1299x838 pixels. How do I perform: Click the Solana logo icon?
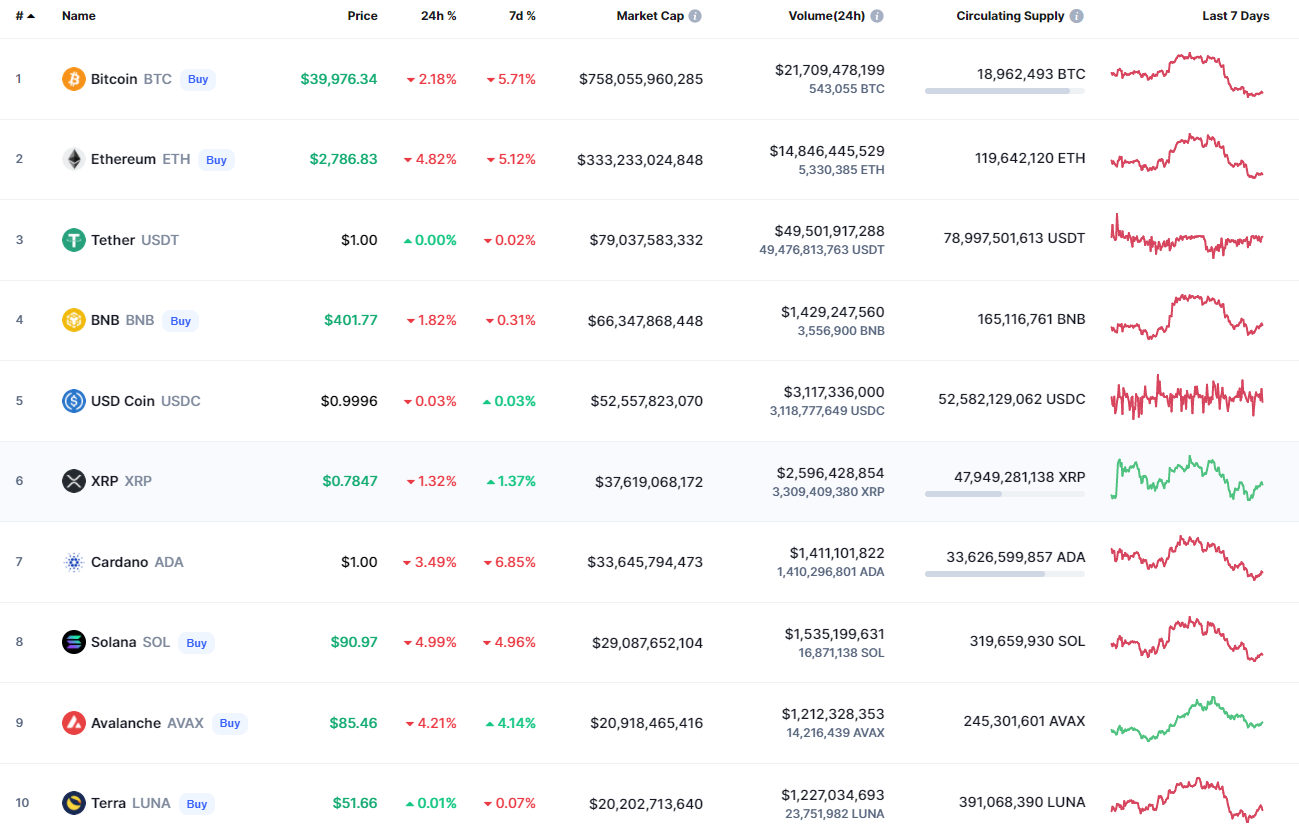pyautogui.click(x=74, y=642)
